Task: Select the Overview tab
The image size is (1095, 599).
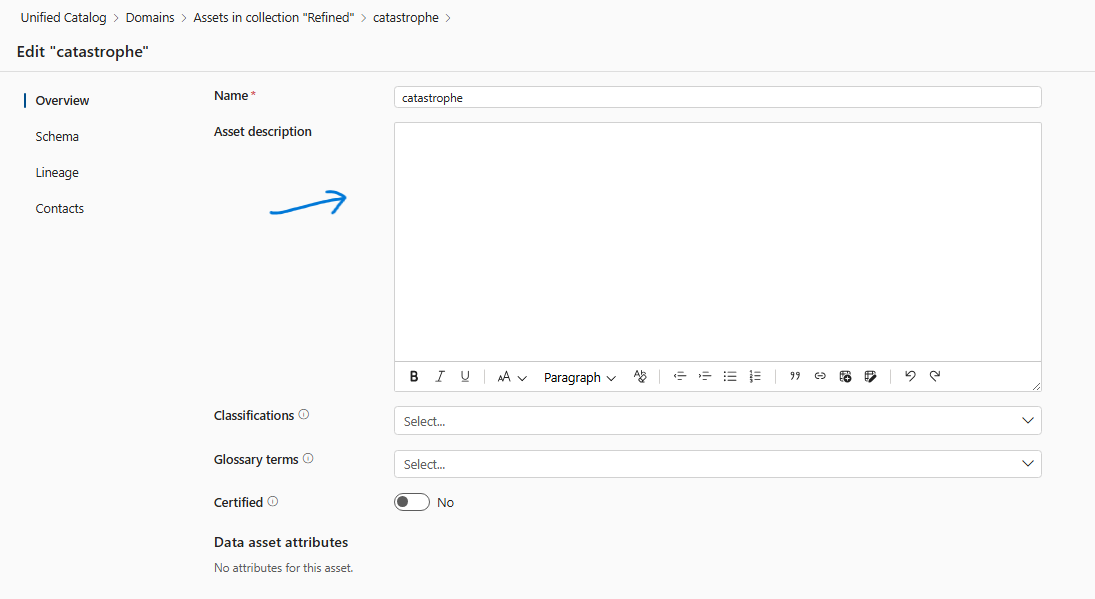Action: point(62,101)
